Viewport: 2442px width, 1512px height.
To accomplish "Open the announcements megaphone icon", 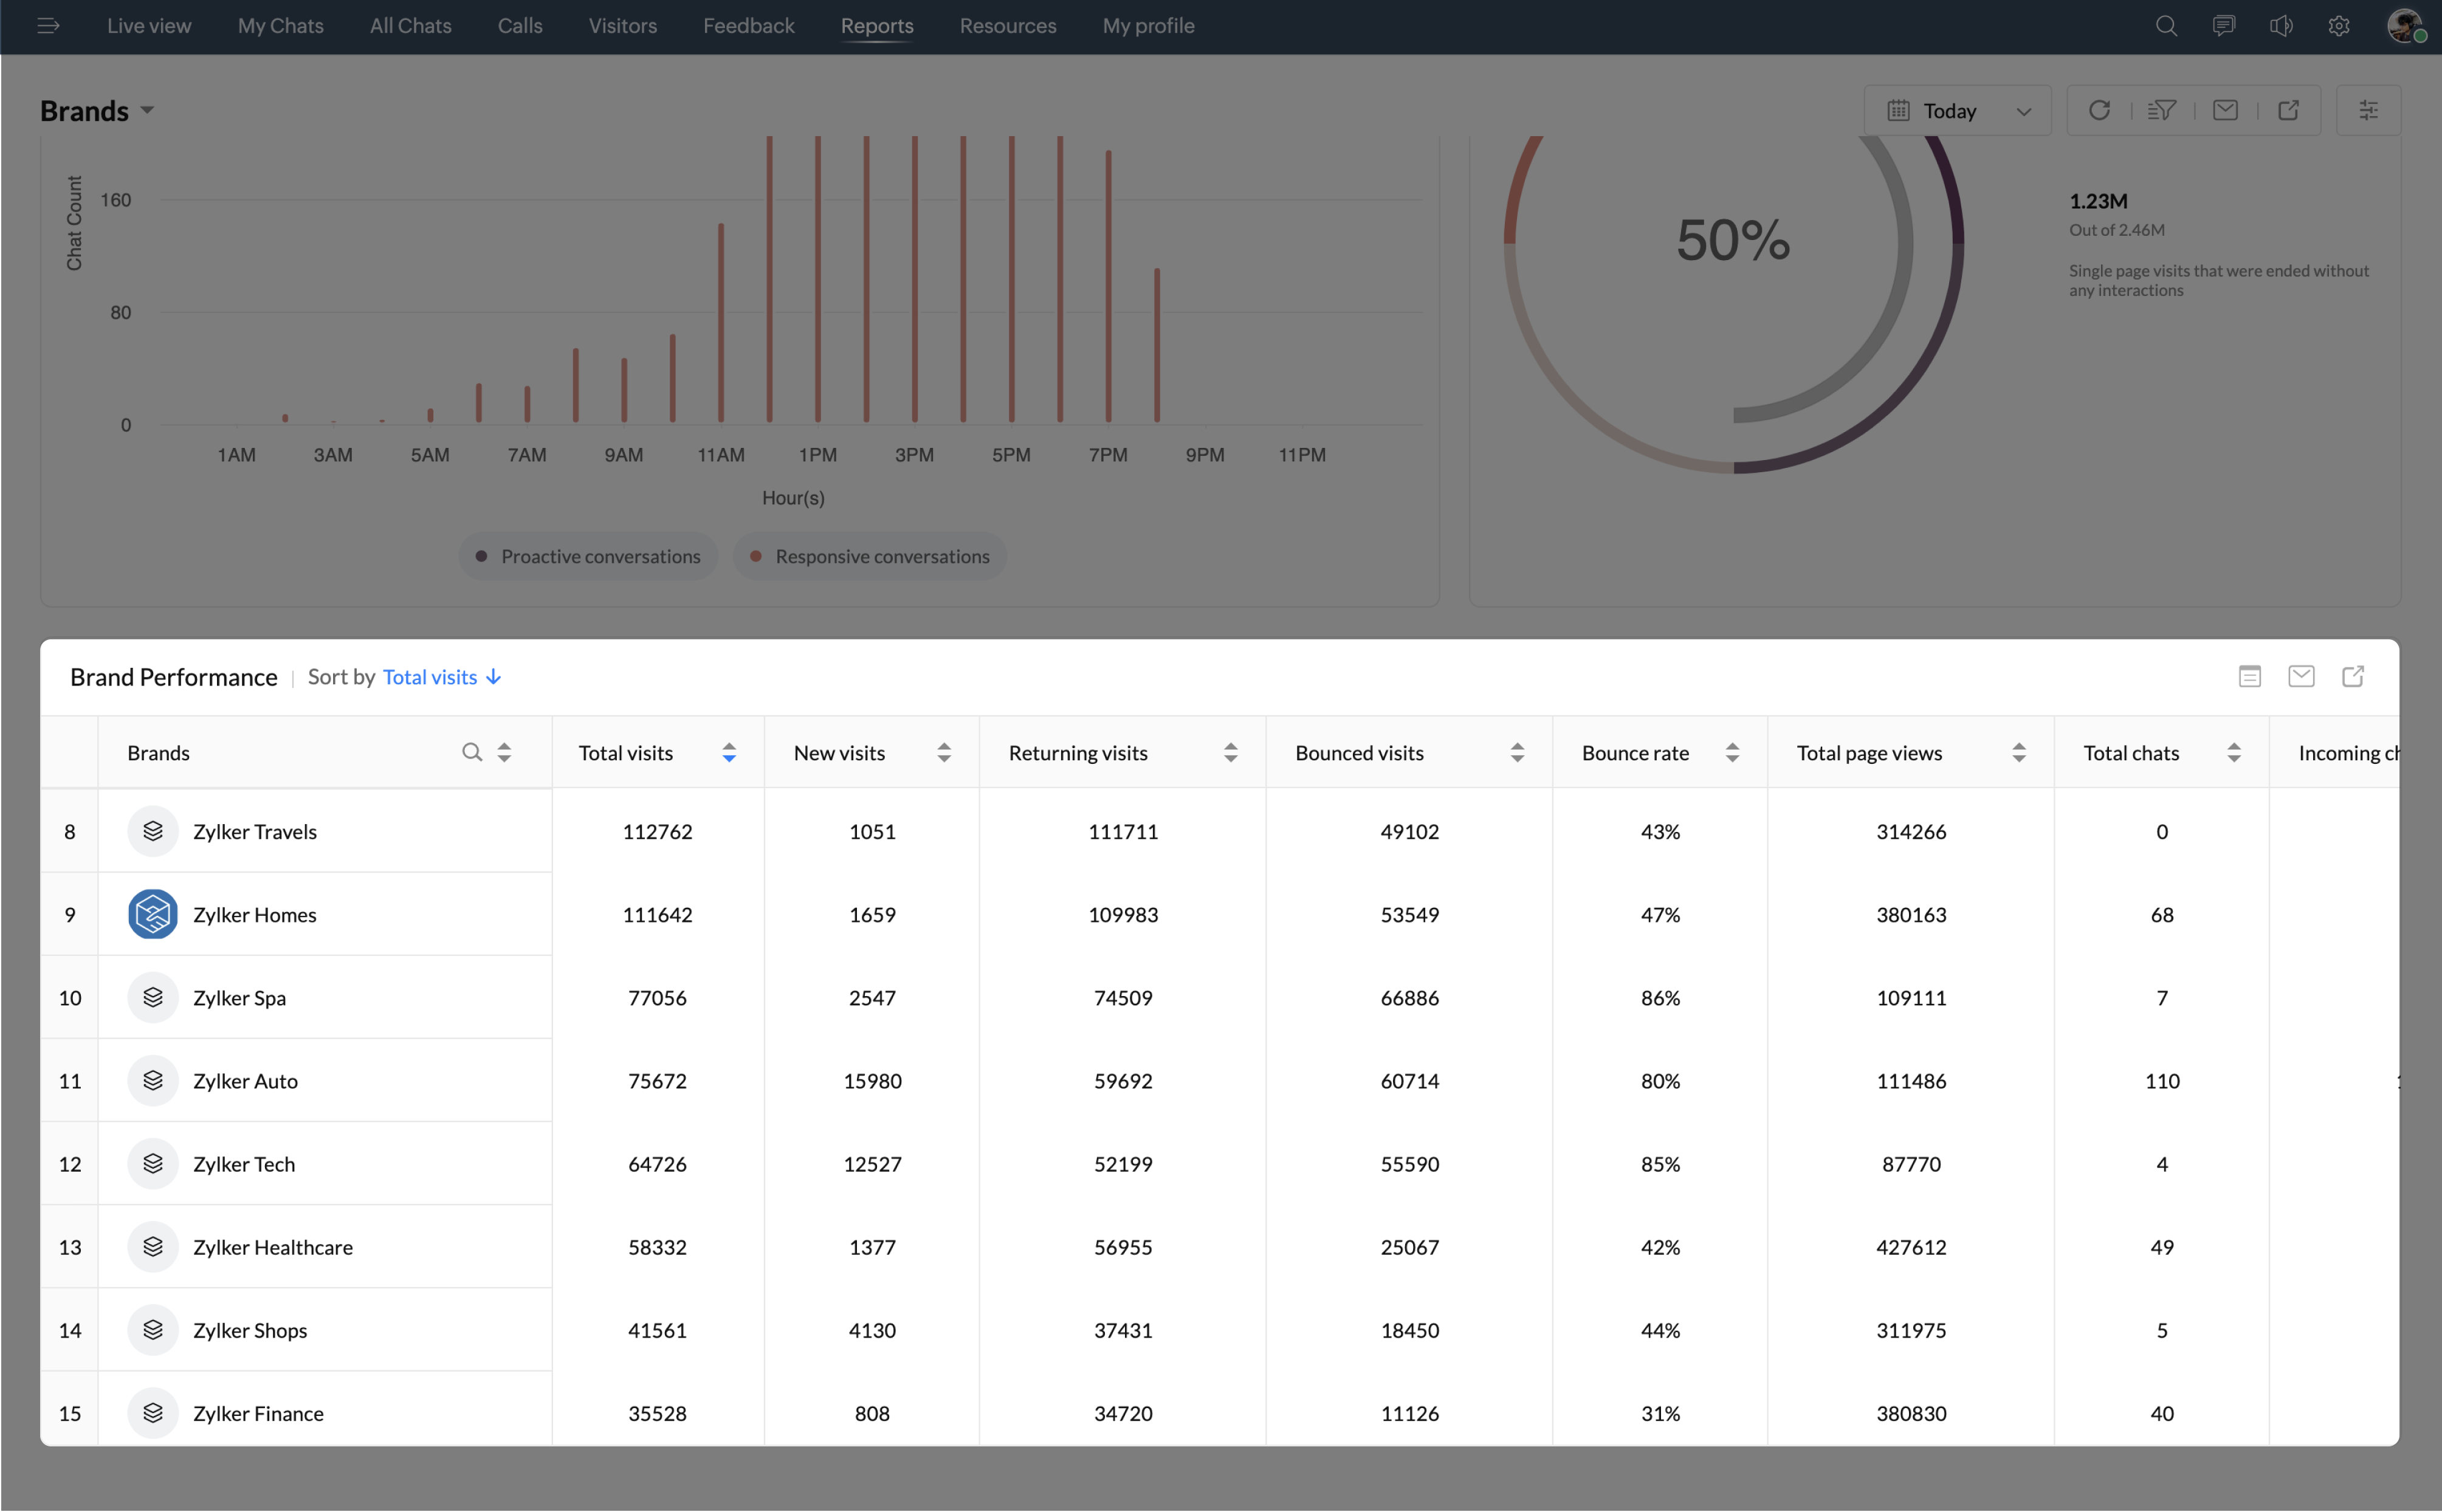I will click(x=2281, y=26).
